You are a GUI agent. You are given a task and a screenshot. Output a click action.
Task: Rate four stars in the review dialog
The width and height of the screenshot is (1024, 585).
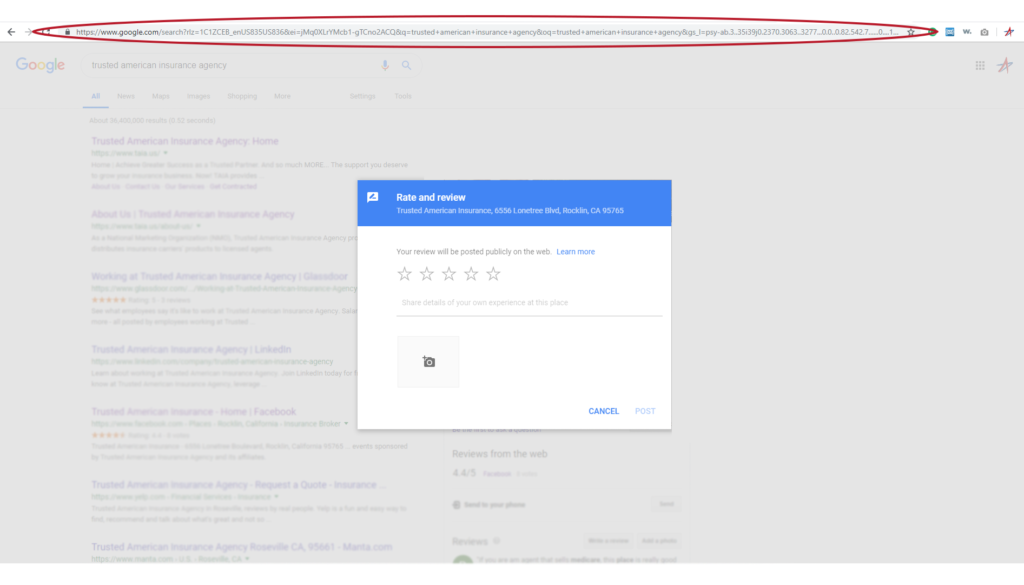pos(471,274)
